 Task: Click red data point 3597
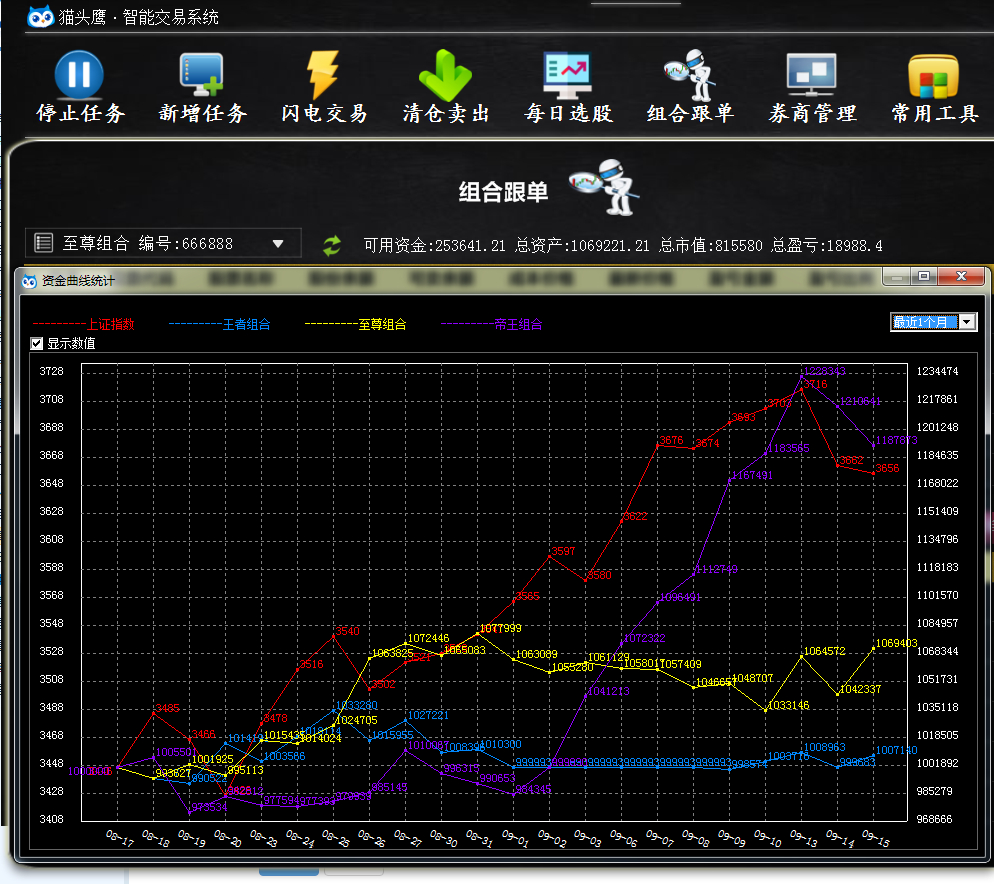pyautogui.click(x=550, y=556)
